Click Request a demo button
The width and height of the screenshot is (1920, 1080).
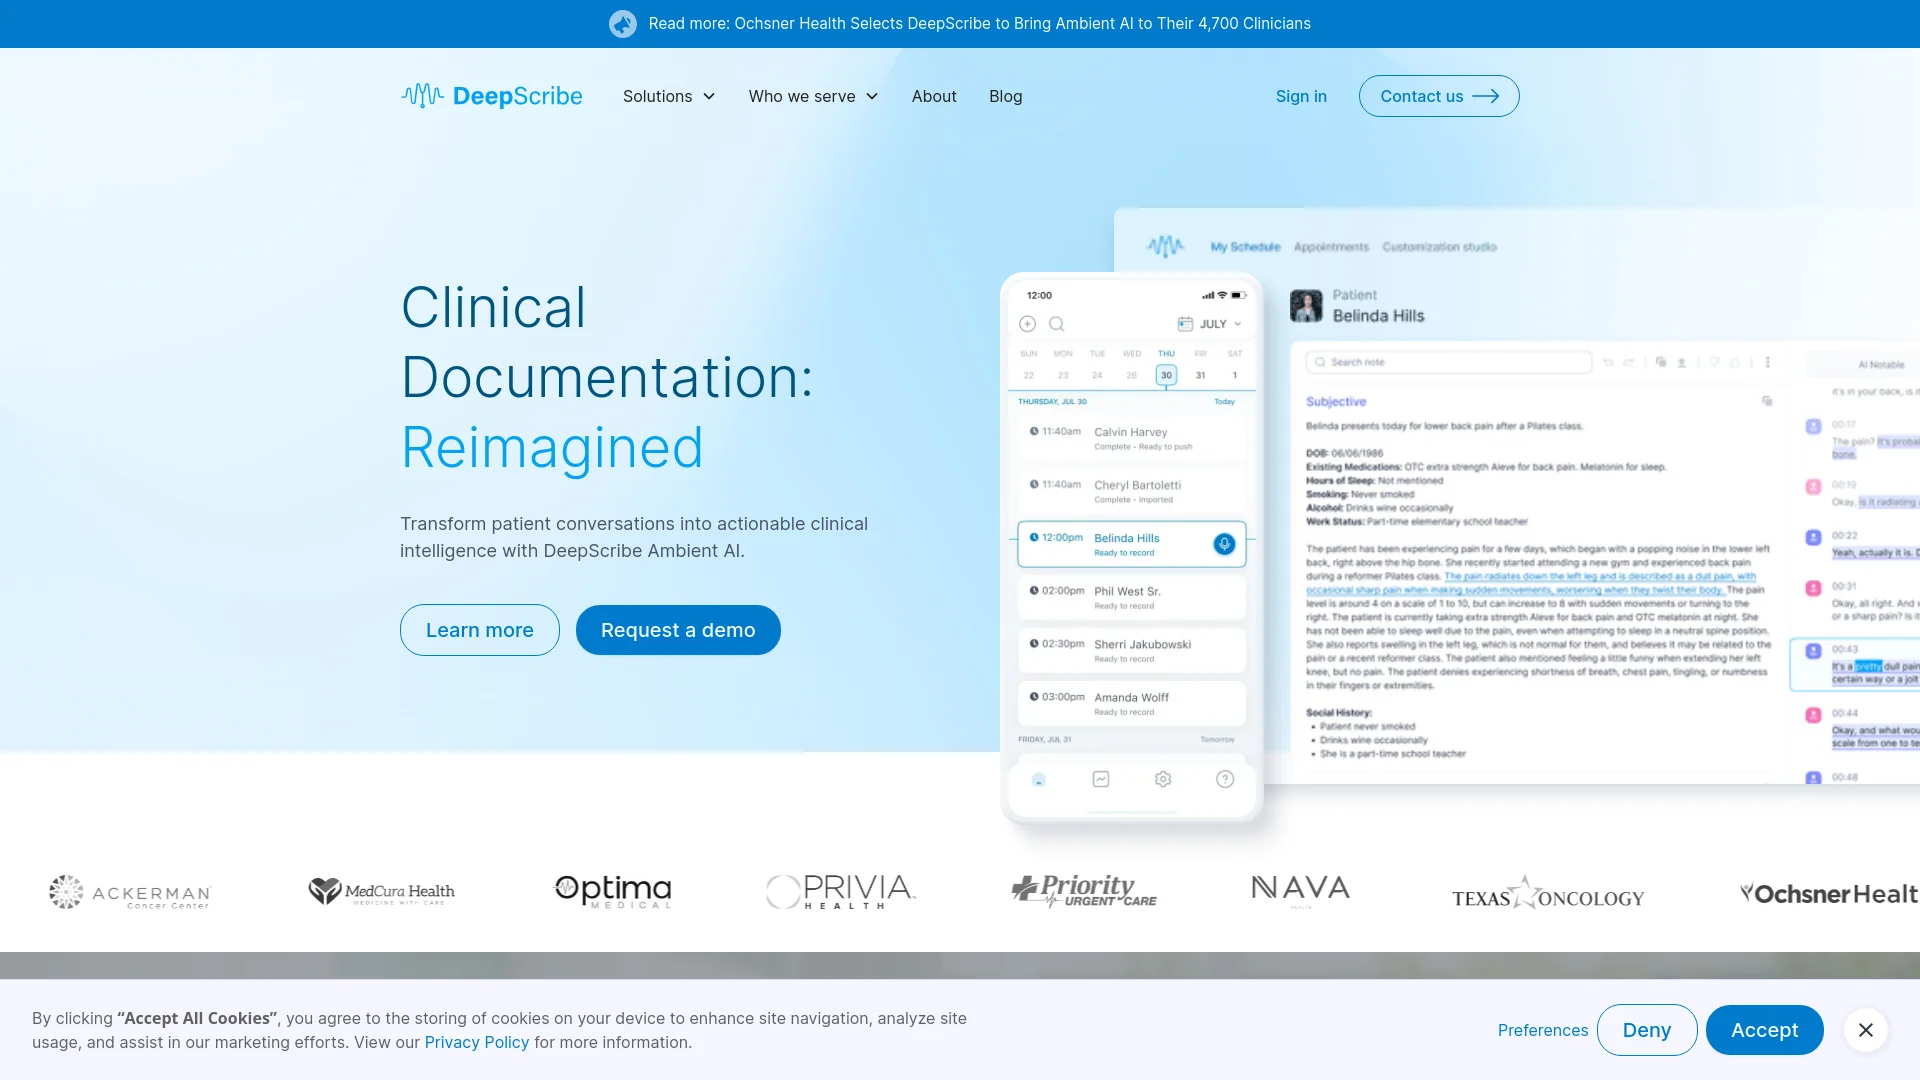[x=678, y=630]
